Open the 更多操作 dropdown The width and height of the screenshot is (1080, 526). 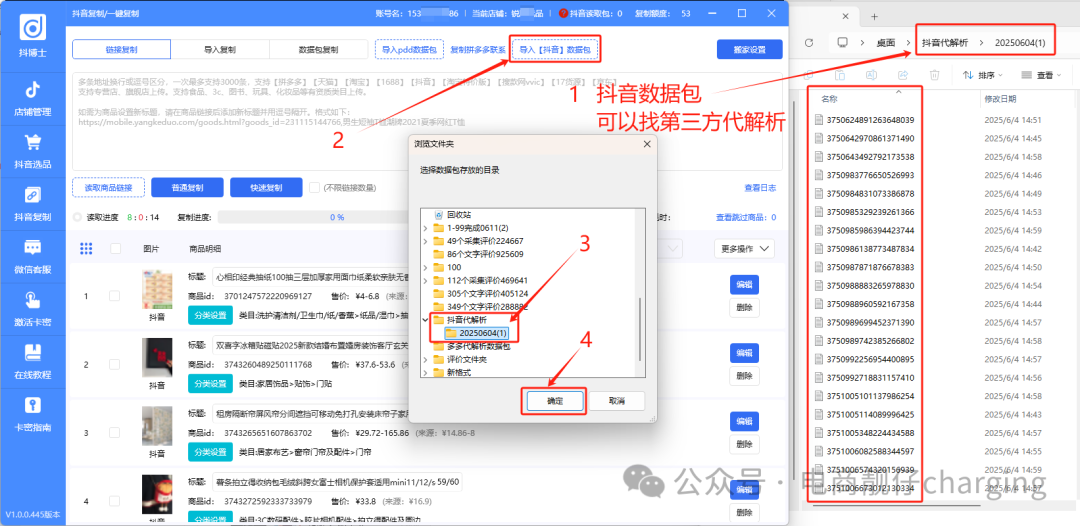[x=744, y=249]
